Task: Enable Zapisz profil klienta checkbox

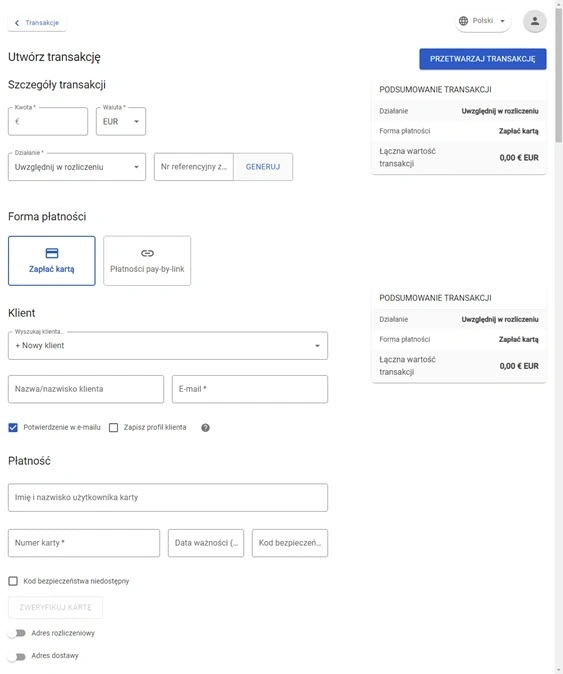Action: [x=113, y=427]
